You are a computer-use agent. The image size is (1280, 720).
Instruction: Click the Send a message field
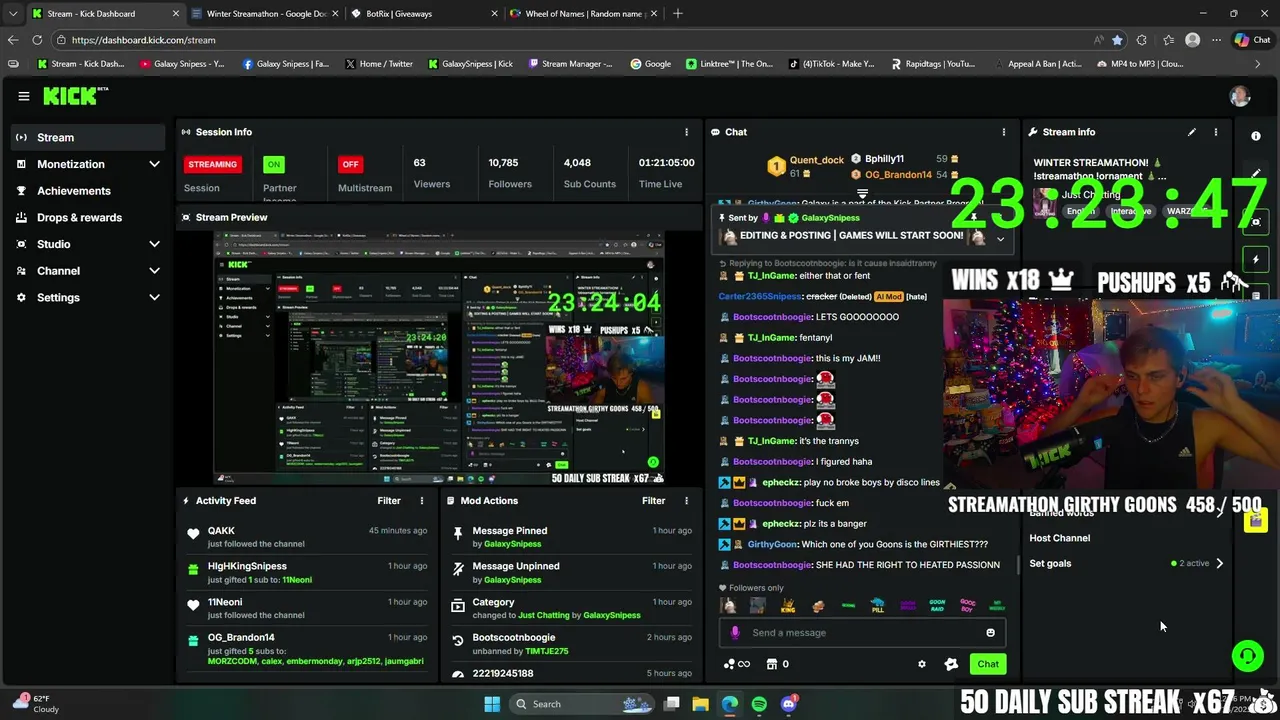tap(860, 633)
